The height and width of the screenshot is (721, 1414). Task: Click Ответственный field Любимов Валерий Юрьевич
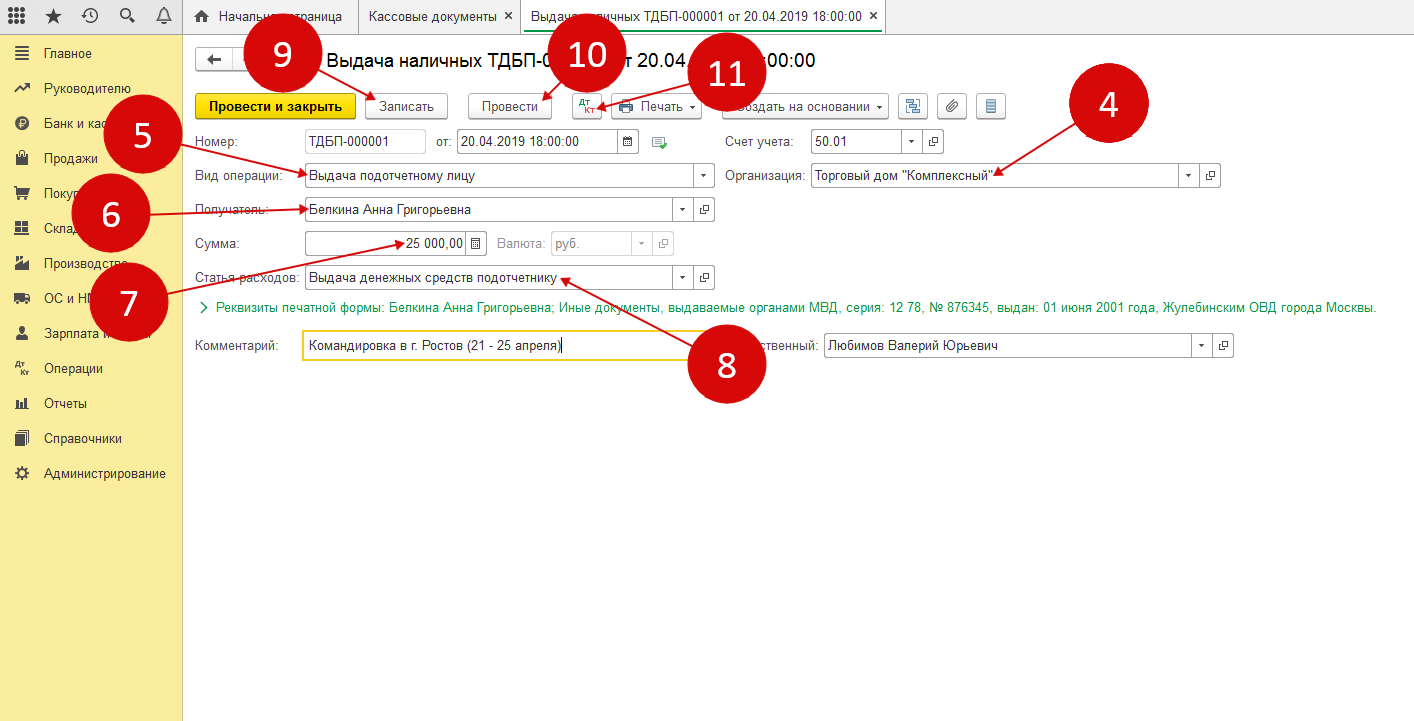click(x=1008, y=346)
